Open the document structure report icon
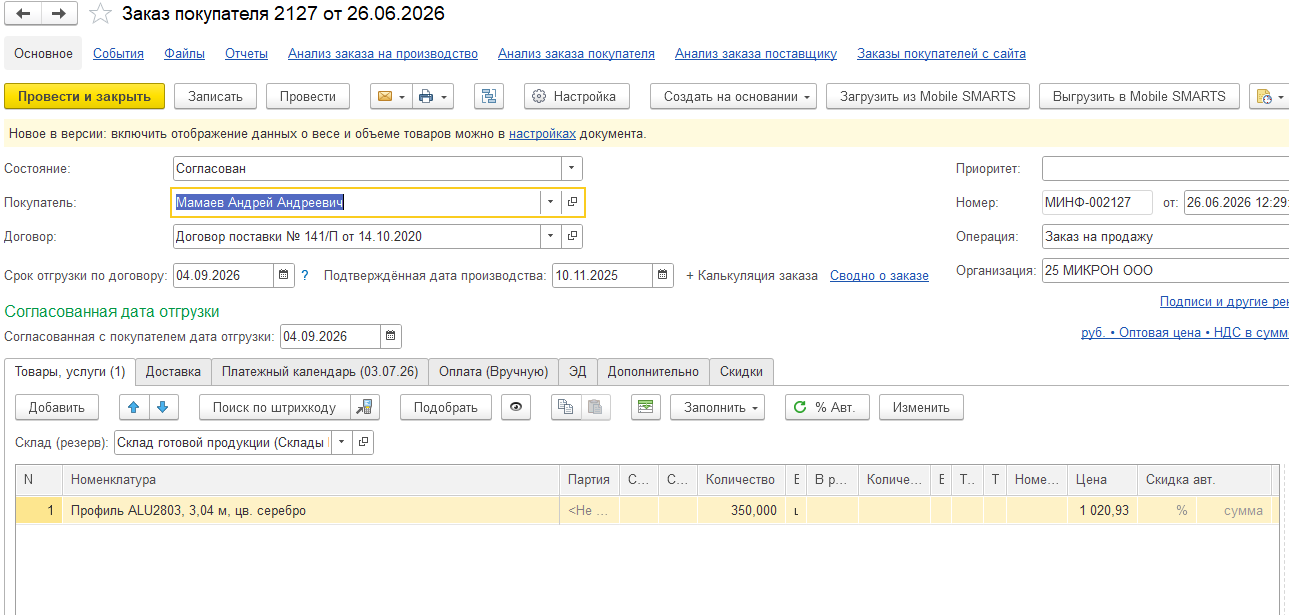The width and height of the screenshot is (1289, 615). [x=489, y=96]
